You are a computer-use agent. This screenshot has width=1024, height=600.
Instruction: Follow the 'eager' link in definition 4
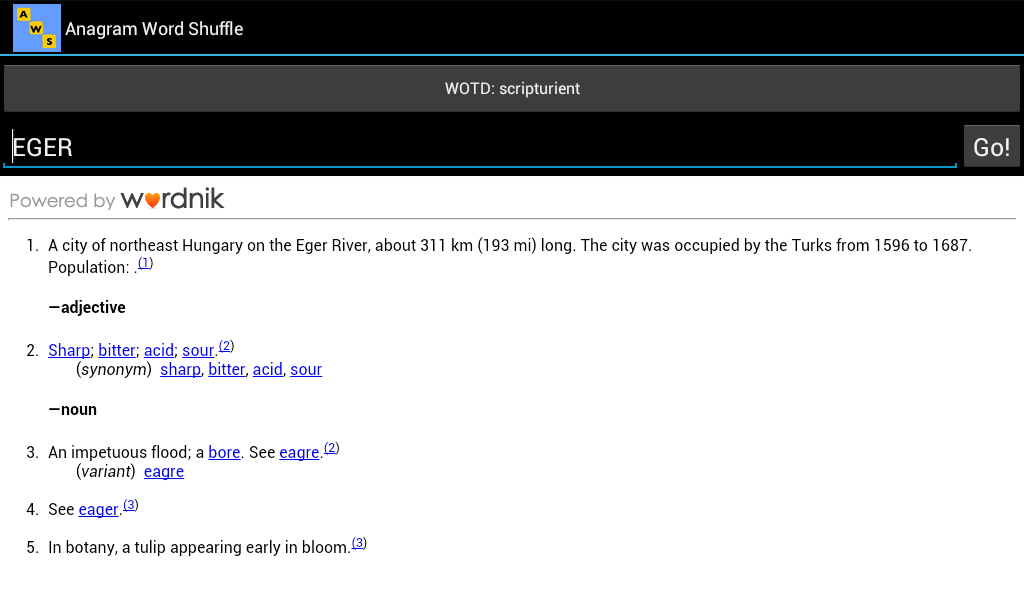point(97,509)
